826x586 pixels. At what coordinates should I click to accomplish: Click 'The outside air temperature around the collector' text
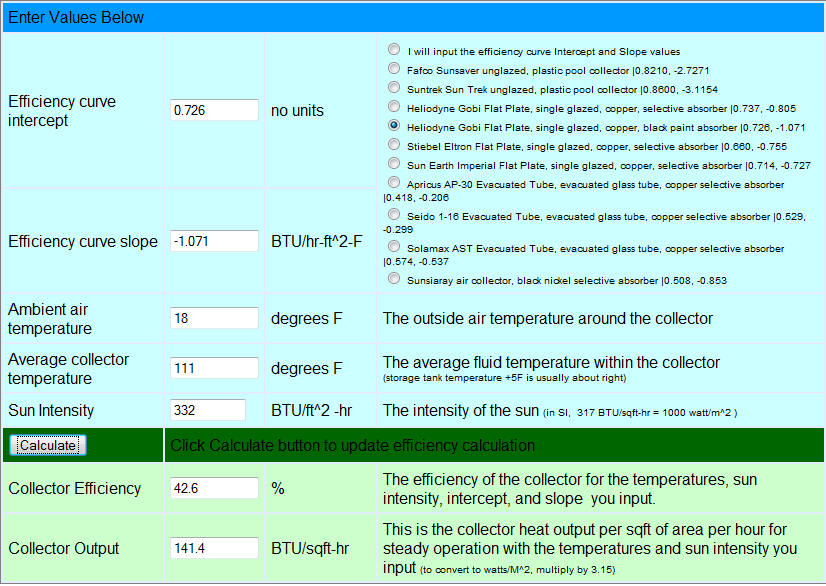pyautogui.click(x=547, y=318)
